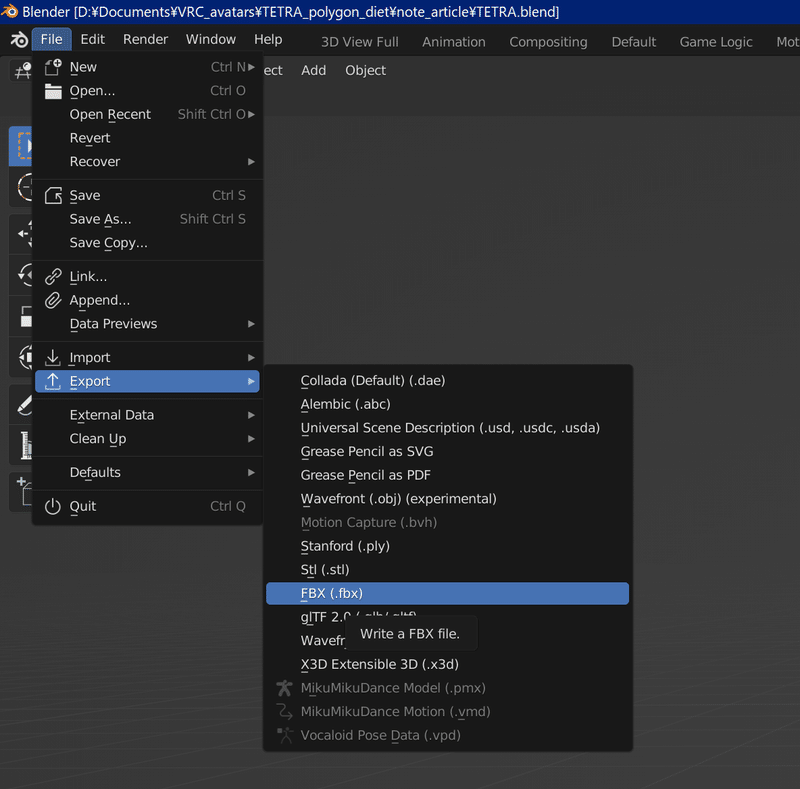Click the Export upload-arrow icon
The image size is (800, 789).
point(53,381)
